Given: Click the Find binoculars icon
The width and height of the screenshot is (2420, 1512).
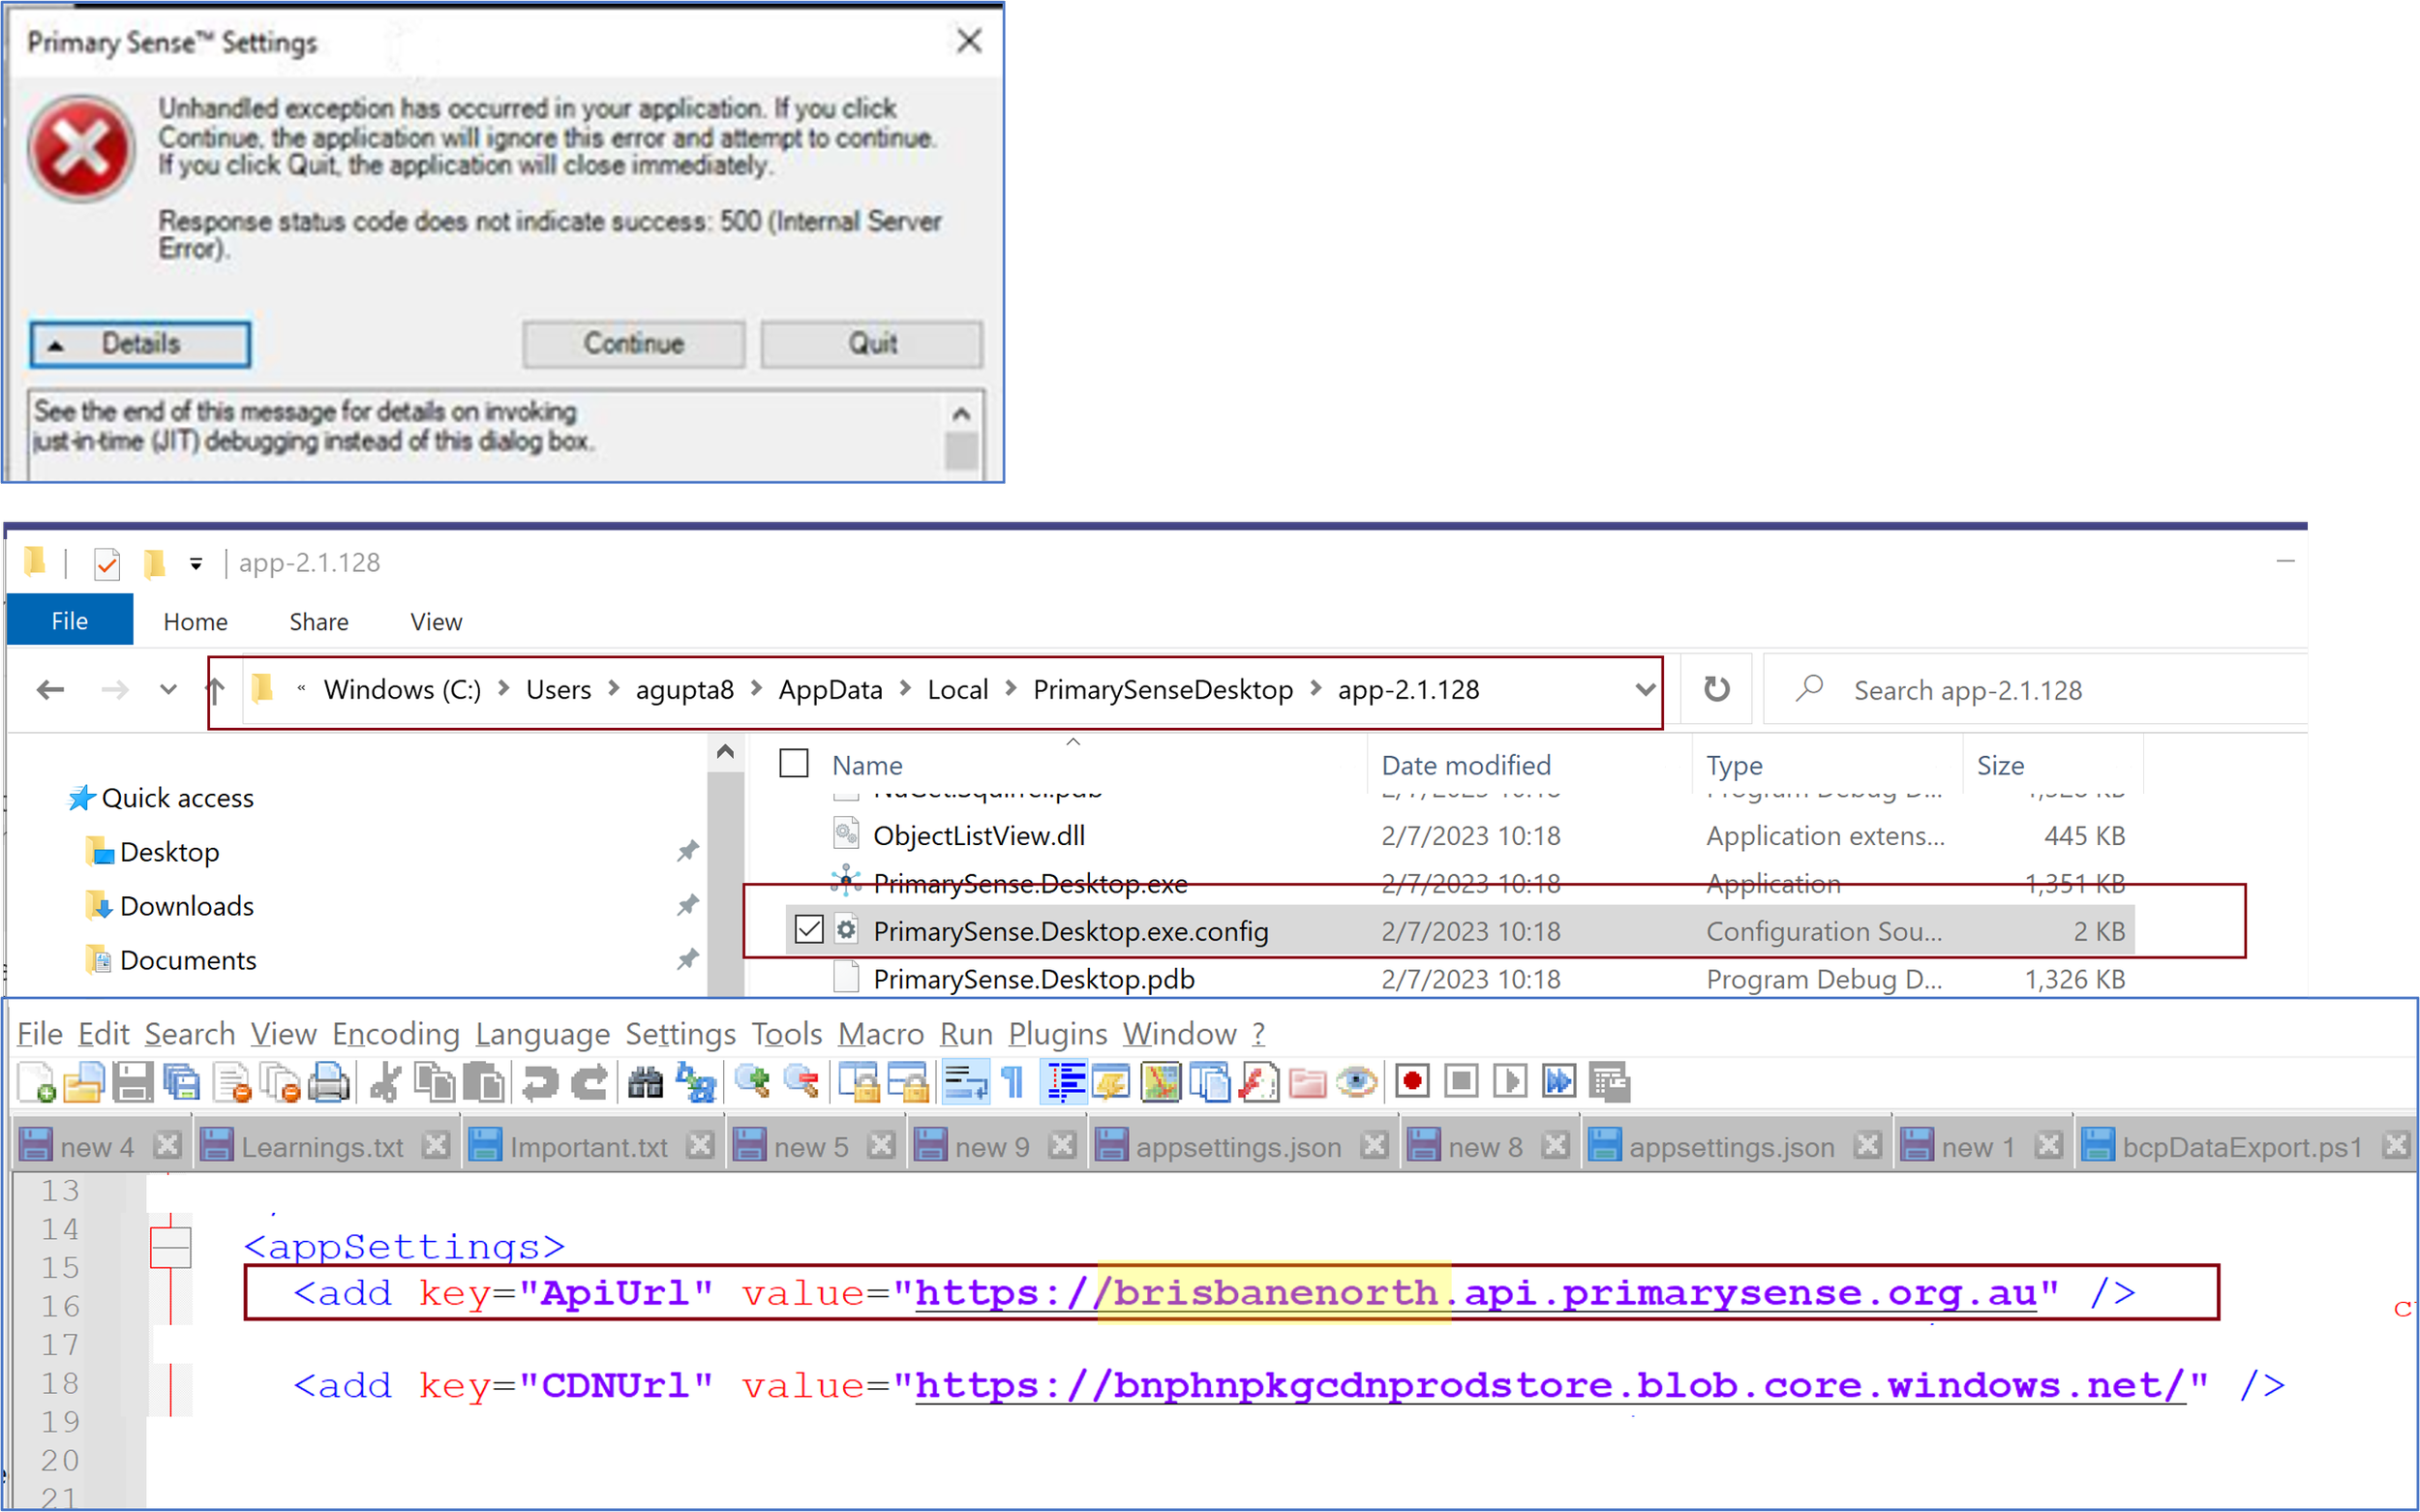Looking at the screenshot, I should pos(645,1083).
